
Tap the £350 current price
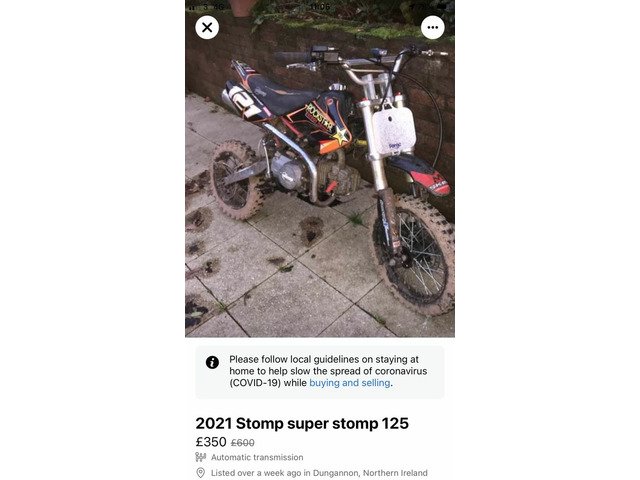tap(211, 442)
